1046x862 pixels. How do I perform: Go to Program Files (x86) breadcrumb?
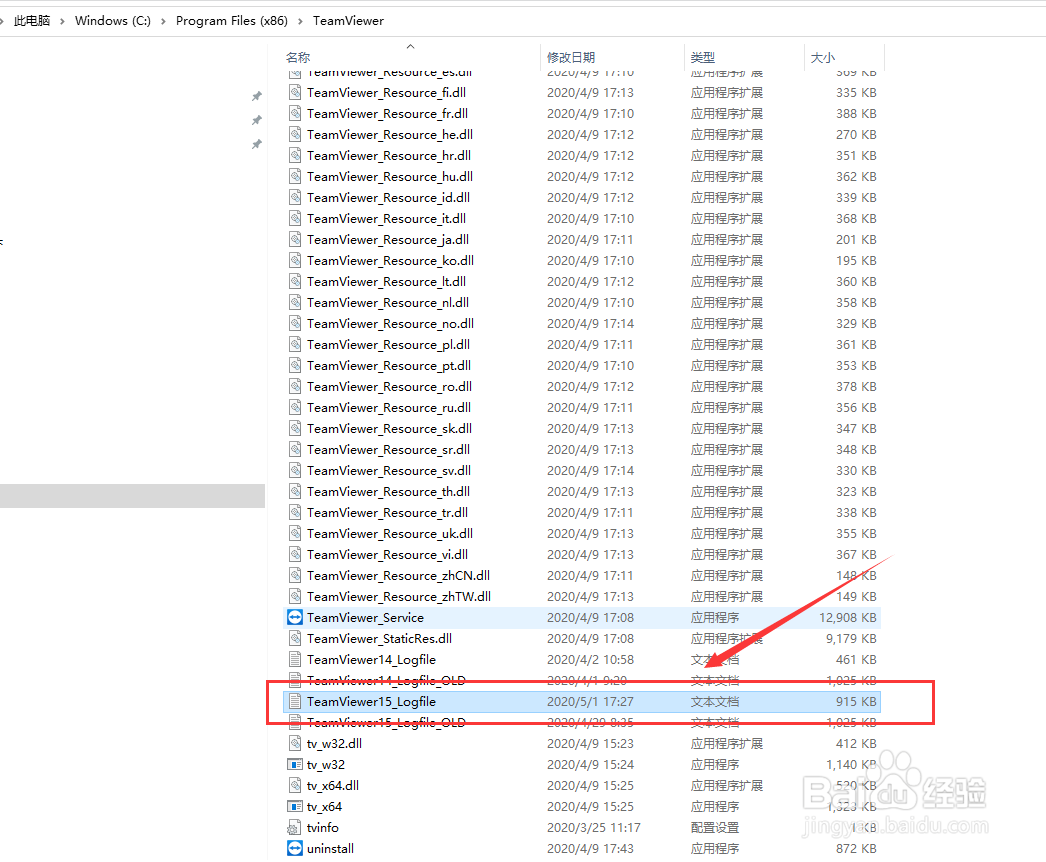tap(231, 21)
